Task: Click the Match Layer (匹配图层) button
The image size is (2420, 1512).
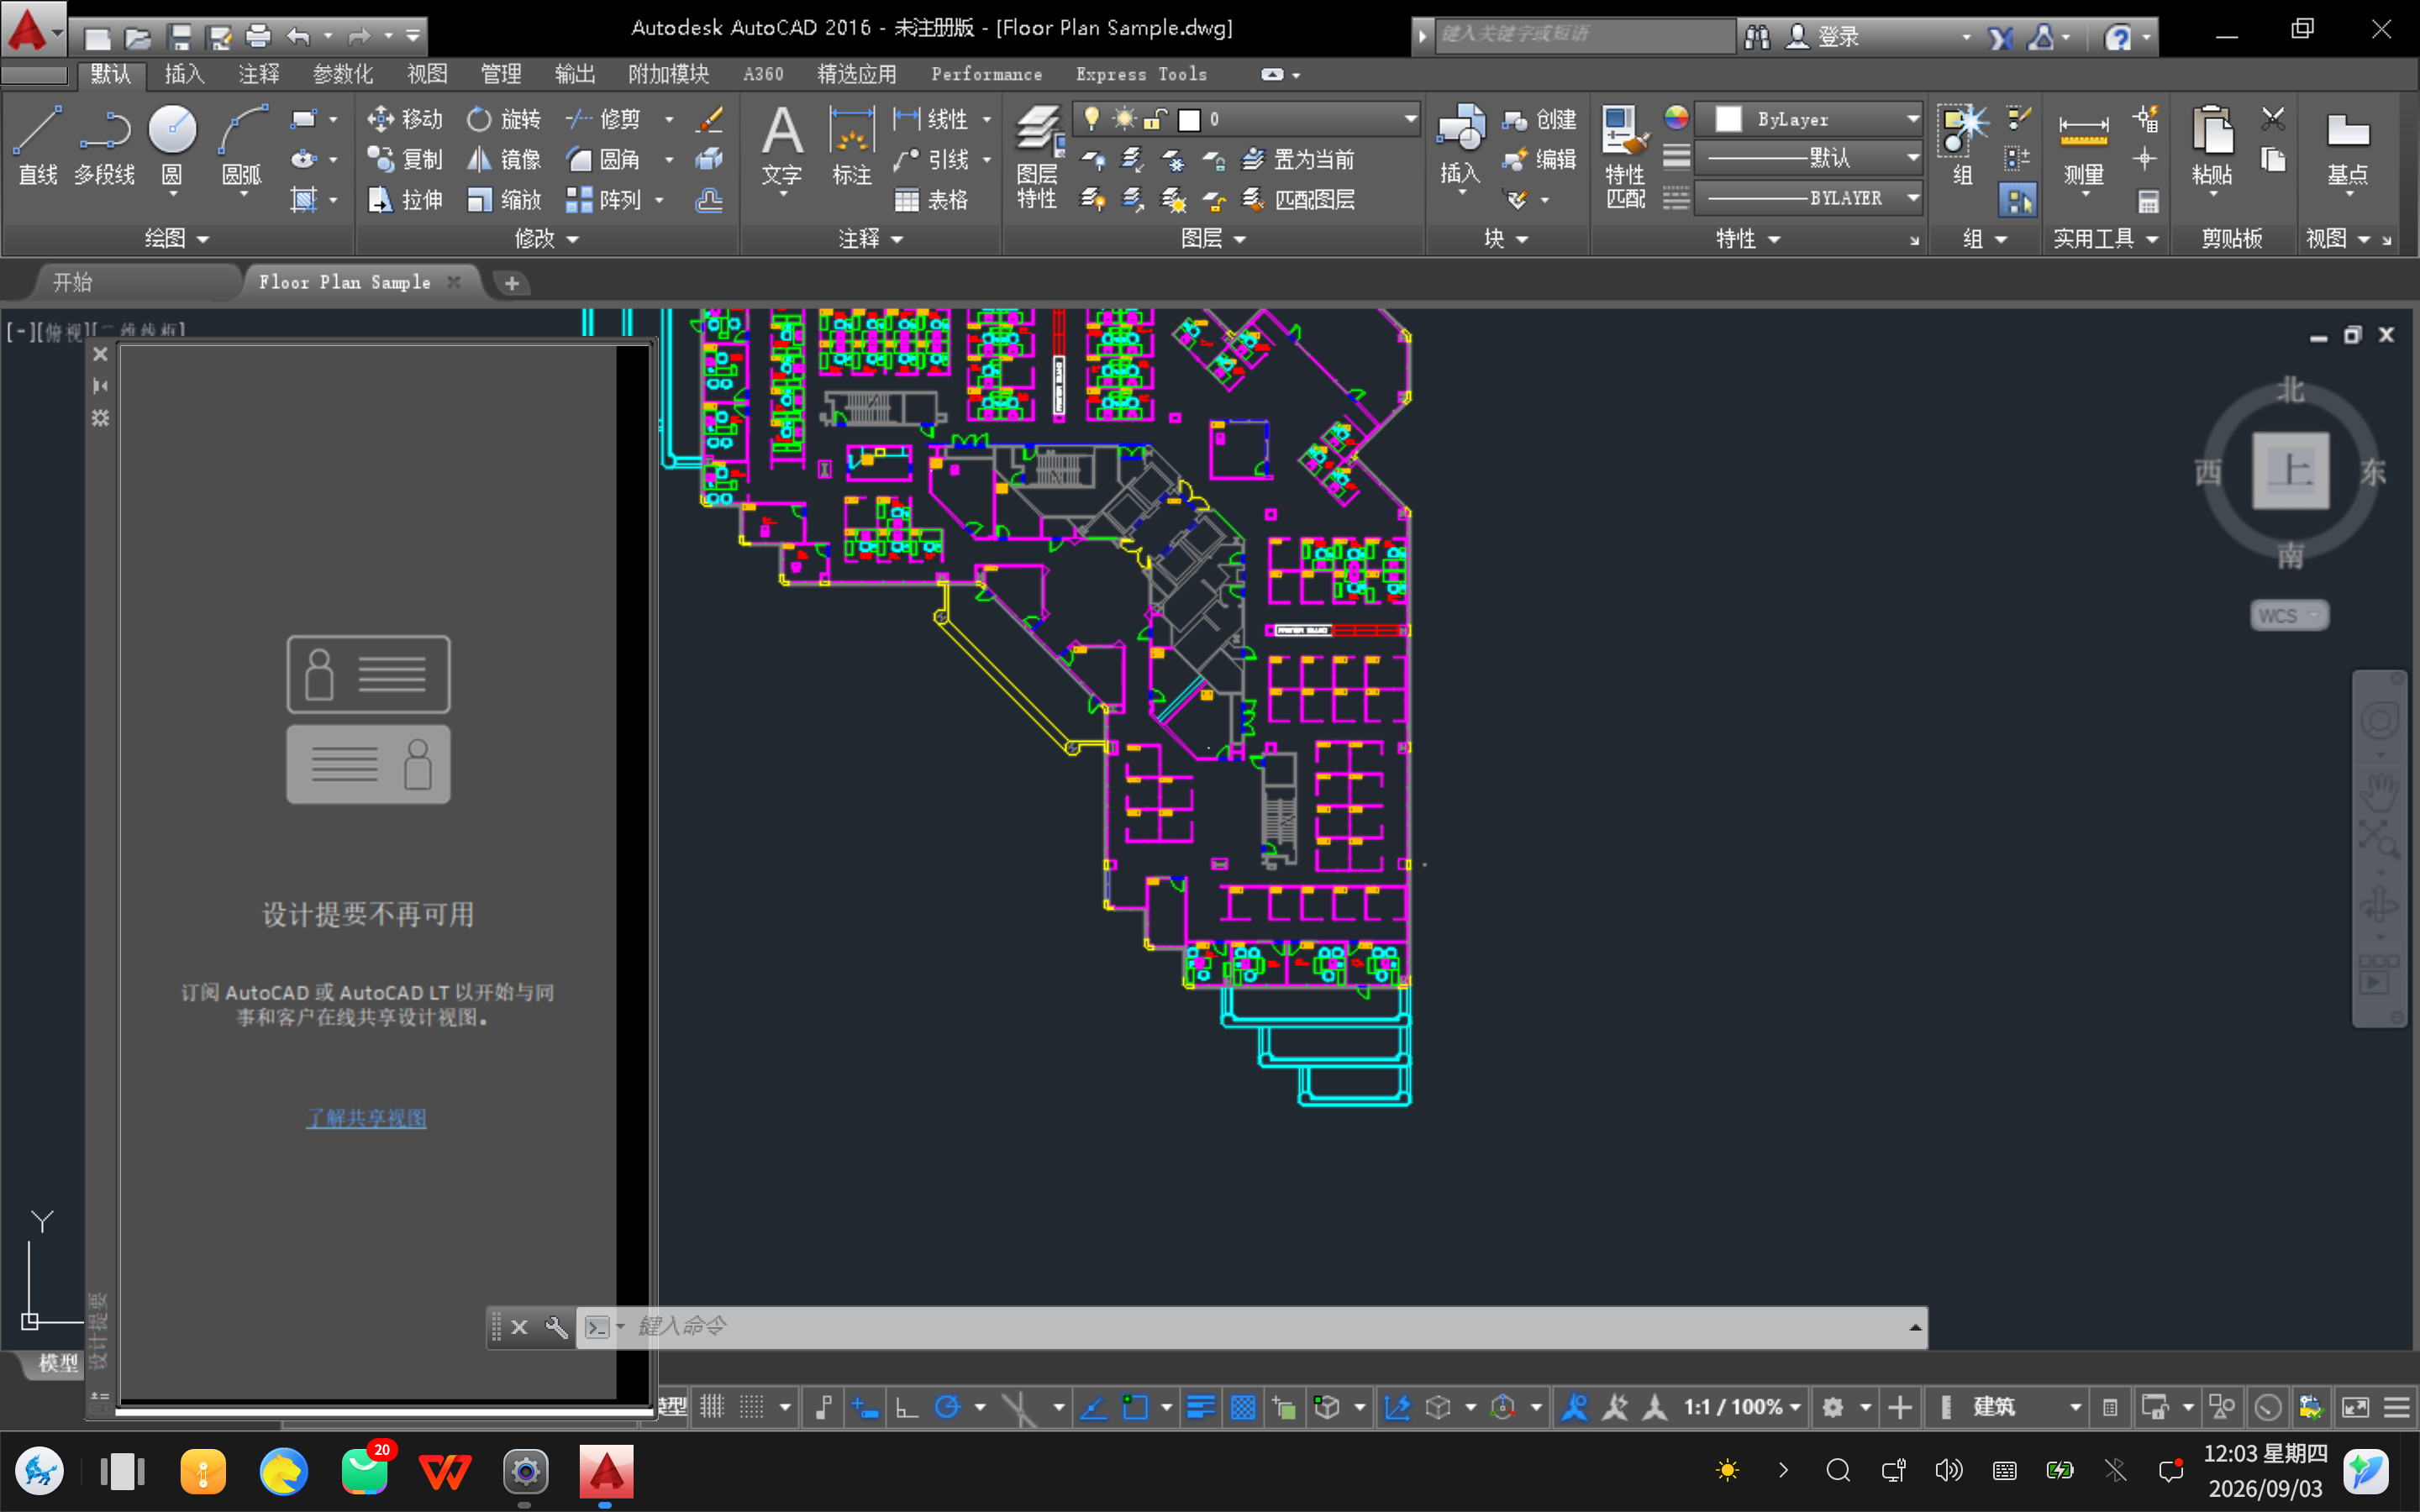Action: coord(1298,200)
